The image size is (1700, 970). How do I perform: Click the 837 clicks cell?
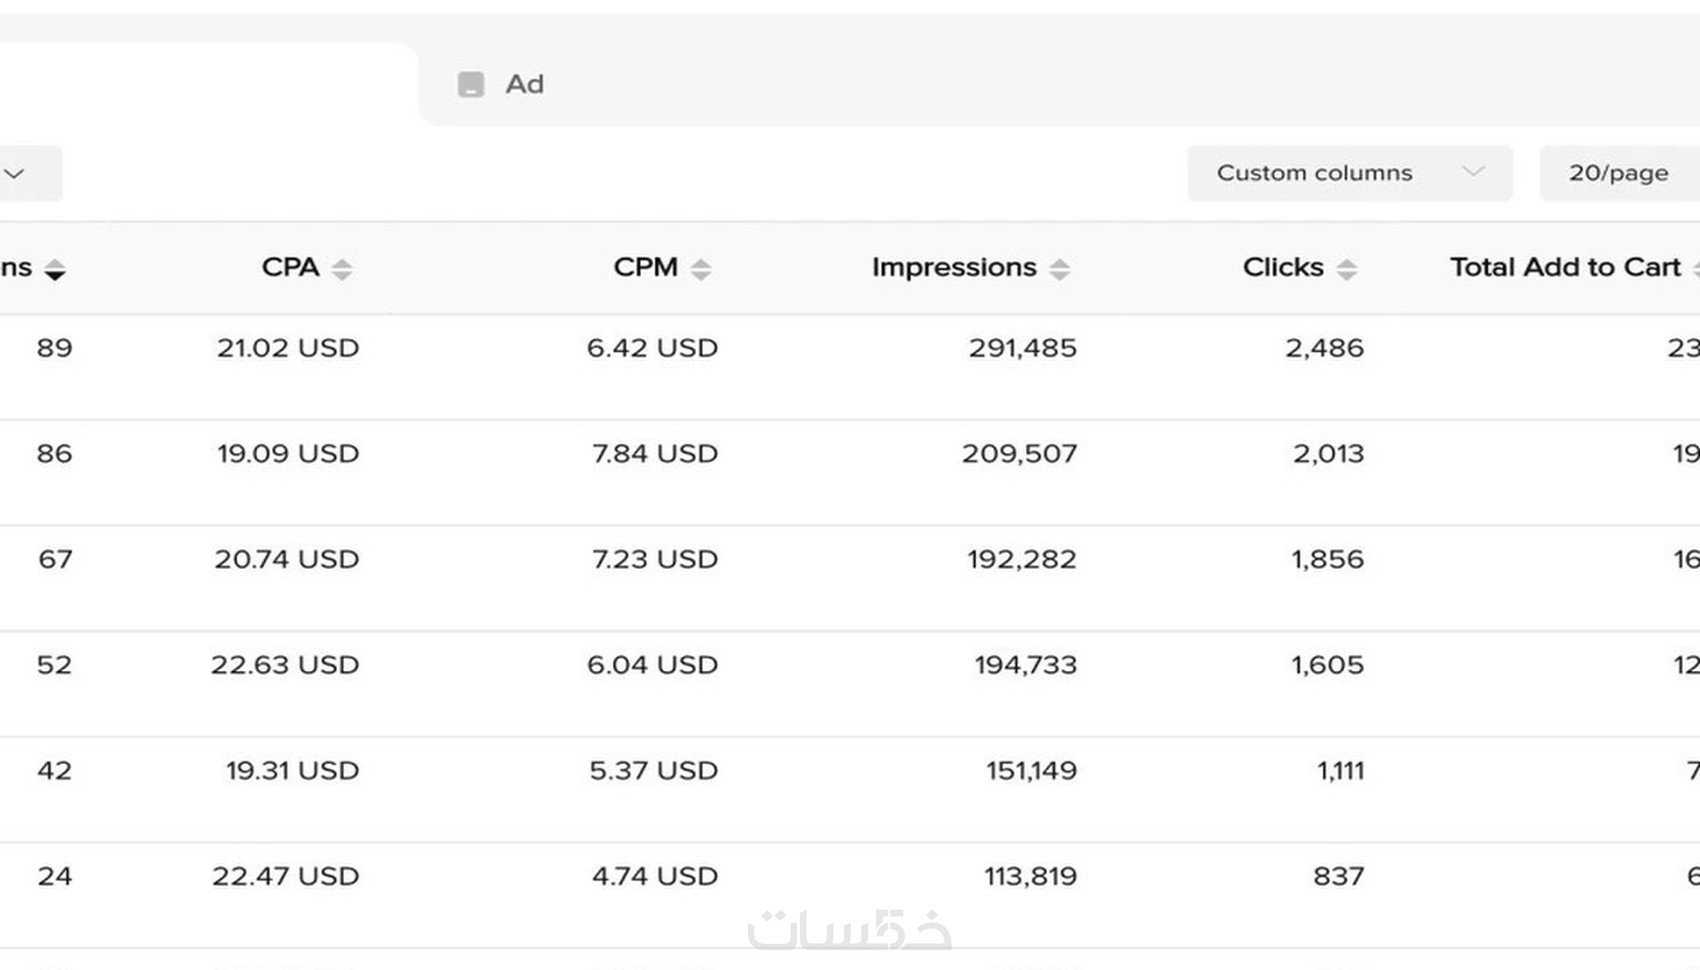click(1338, 877)
